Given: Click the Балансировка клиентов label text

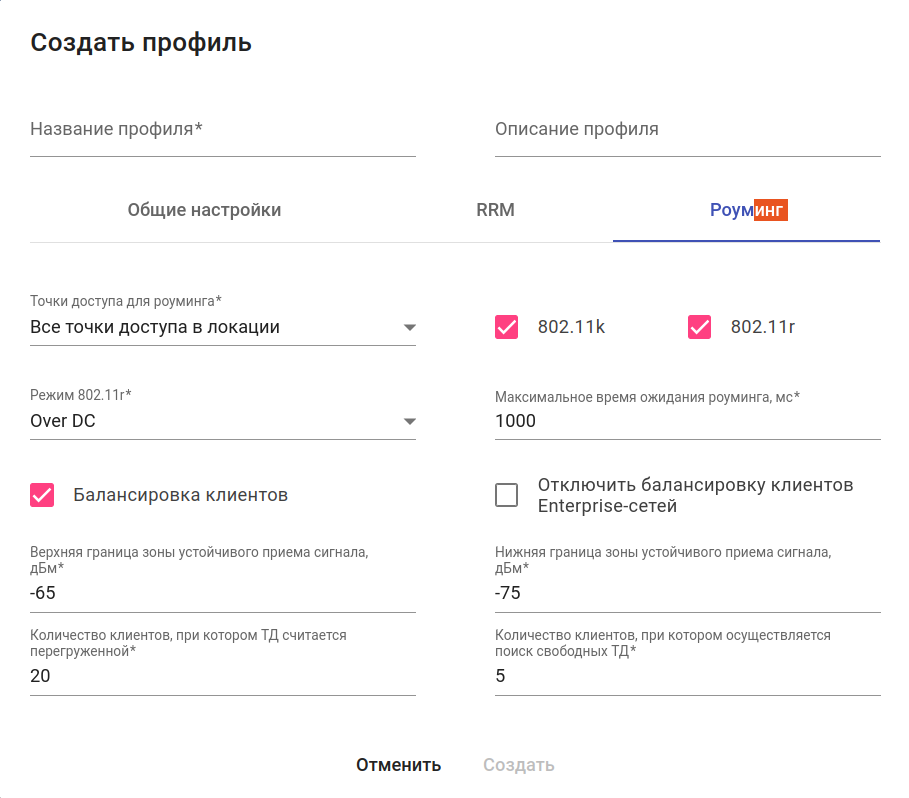Looking at the screenshot, I should (181, 495).
